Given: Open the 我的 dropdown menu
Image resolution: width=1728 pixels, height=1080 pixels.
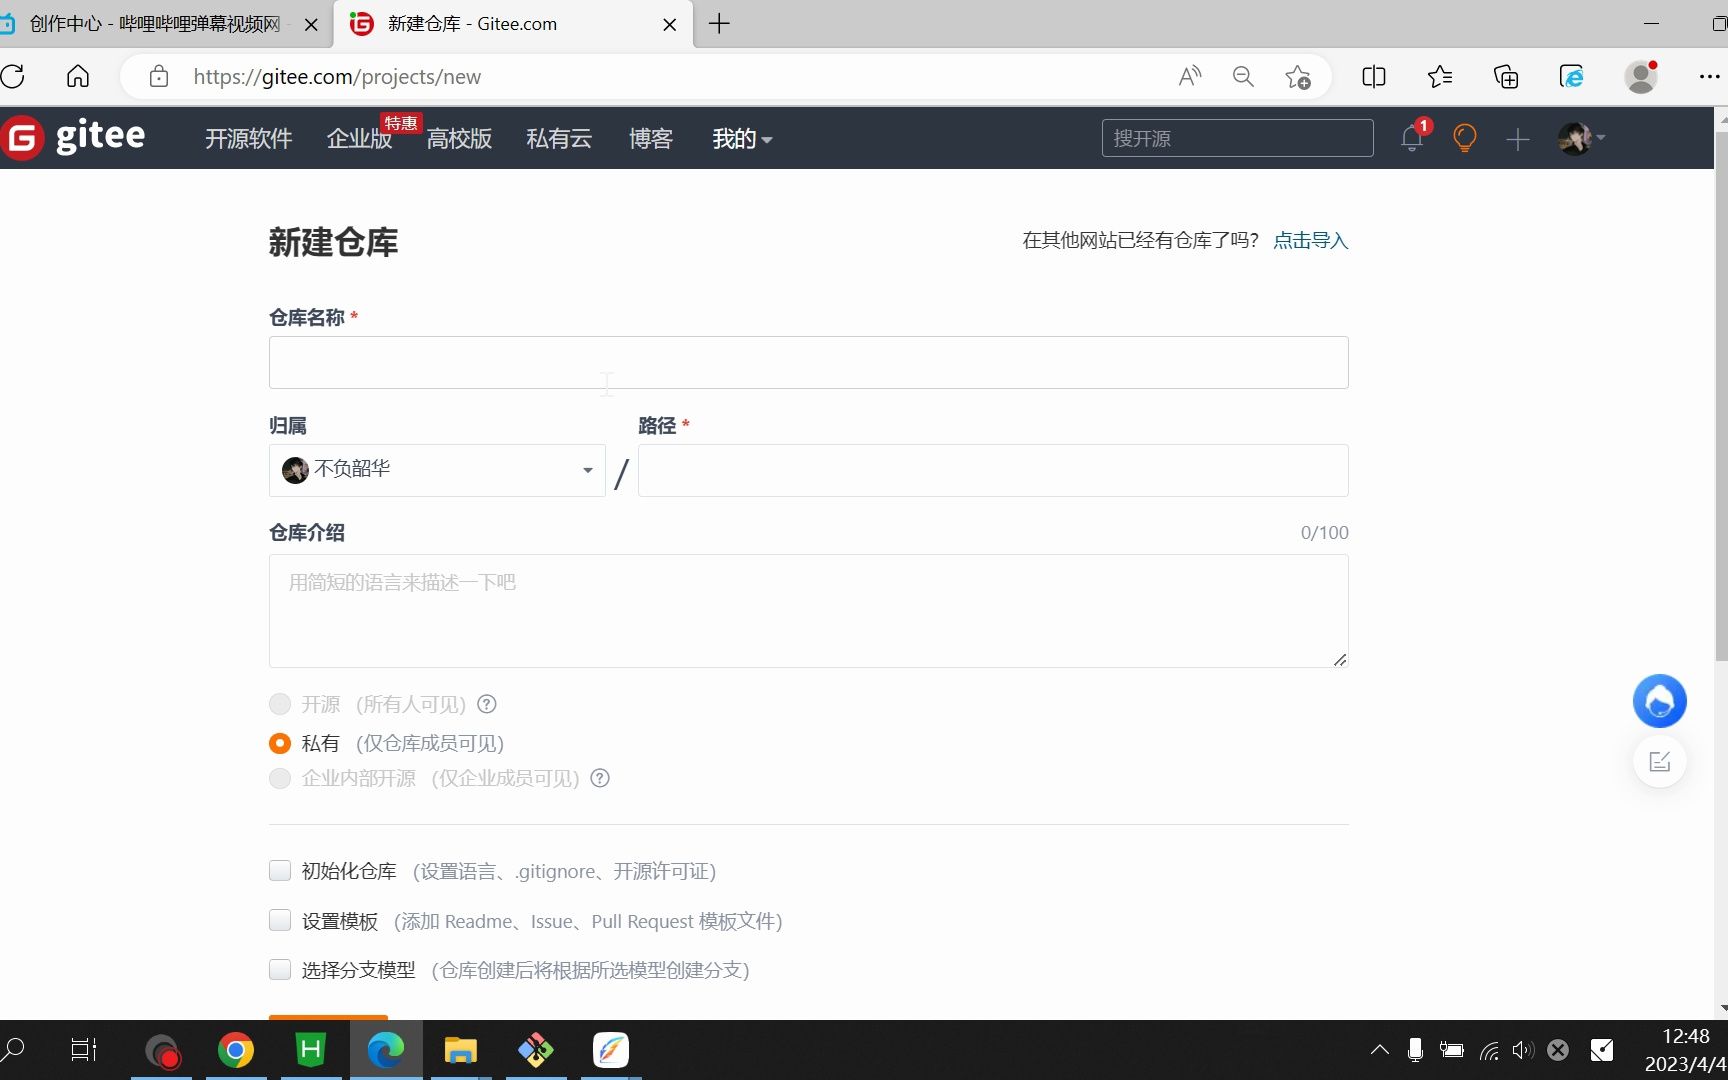Looking at the screenshot, I should pyautogui.click(x=742, y=139).
